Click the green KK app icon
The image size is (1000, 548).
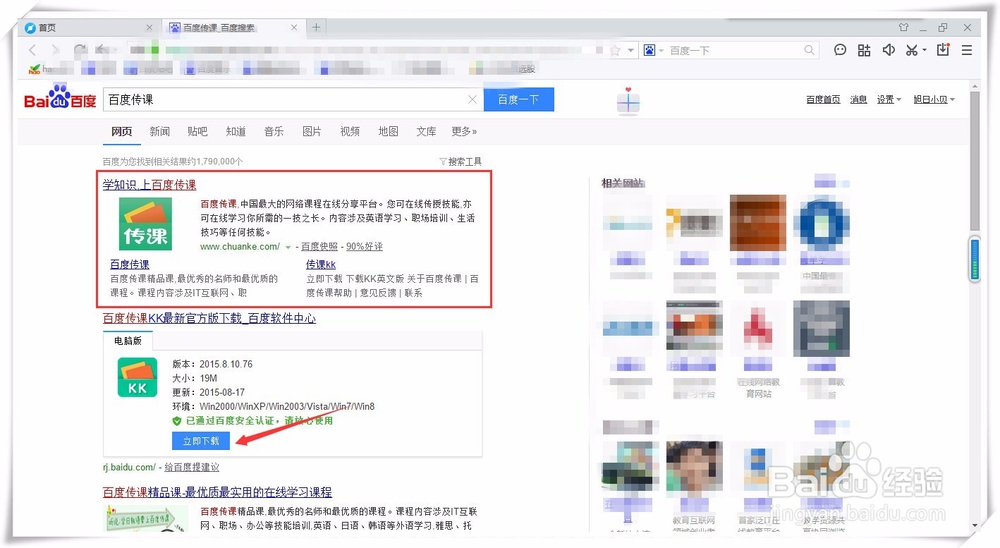[138, 378]
